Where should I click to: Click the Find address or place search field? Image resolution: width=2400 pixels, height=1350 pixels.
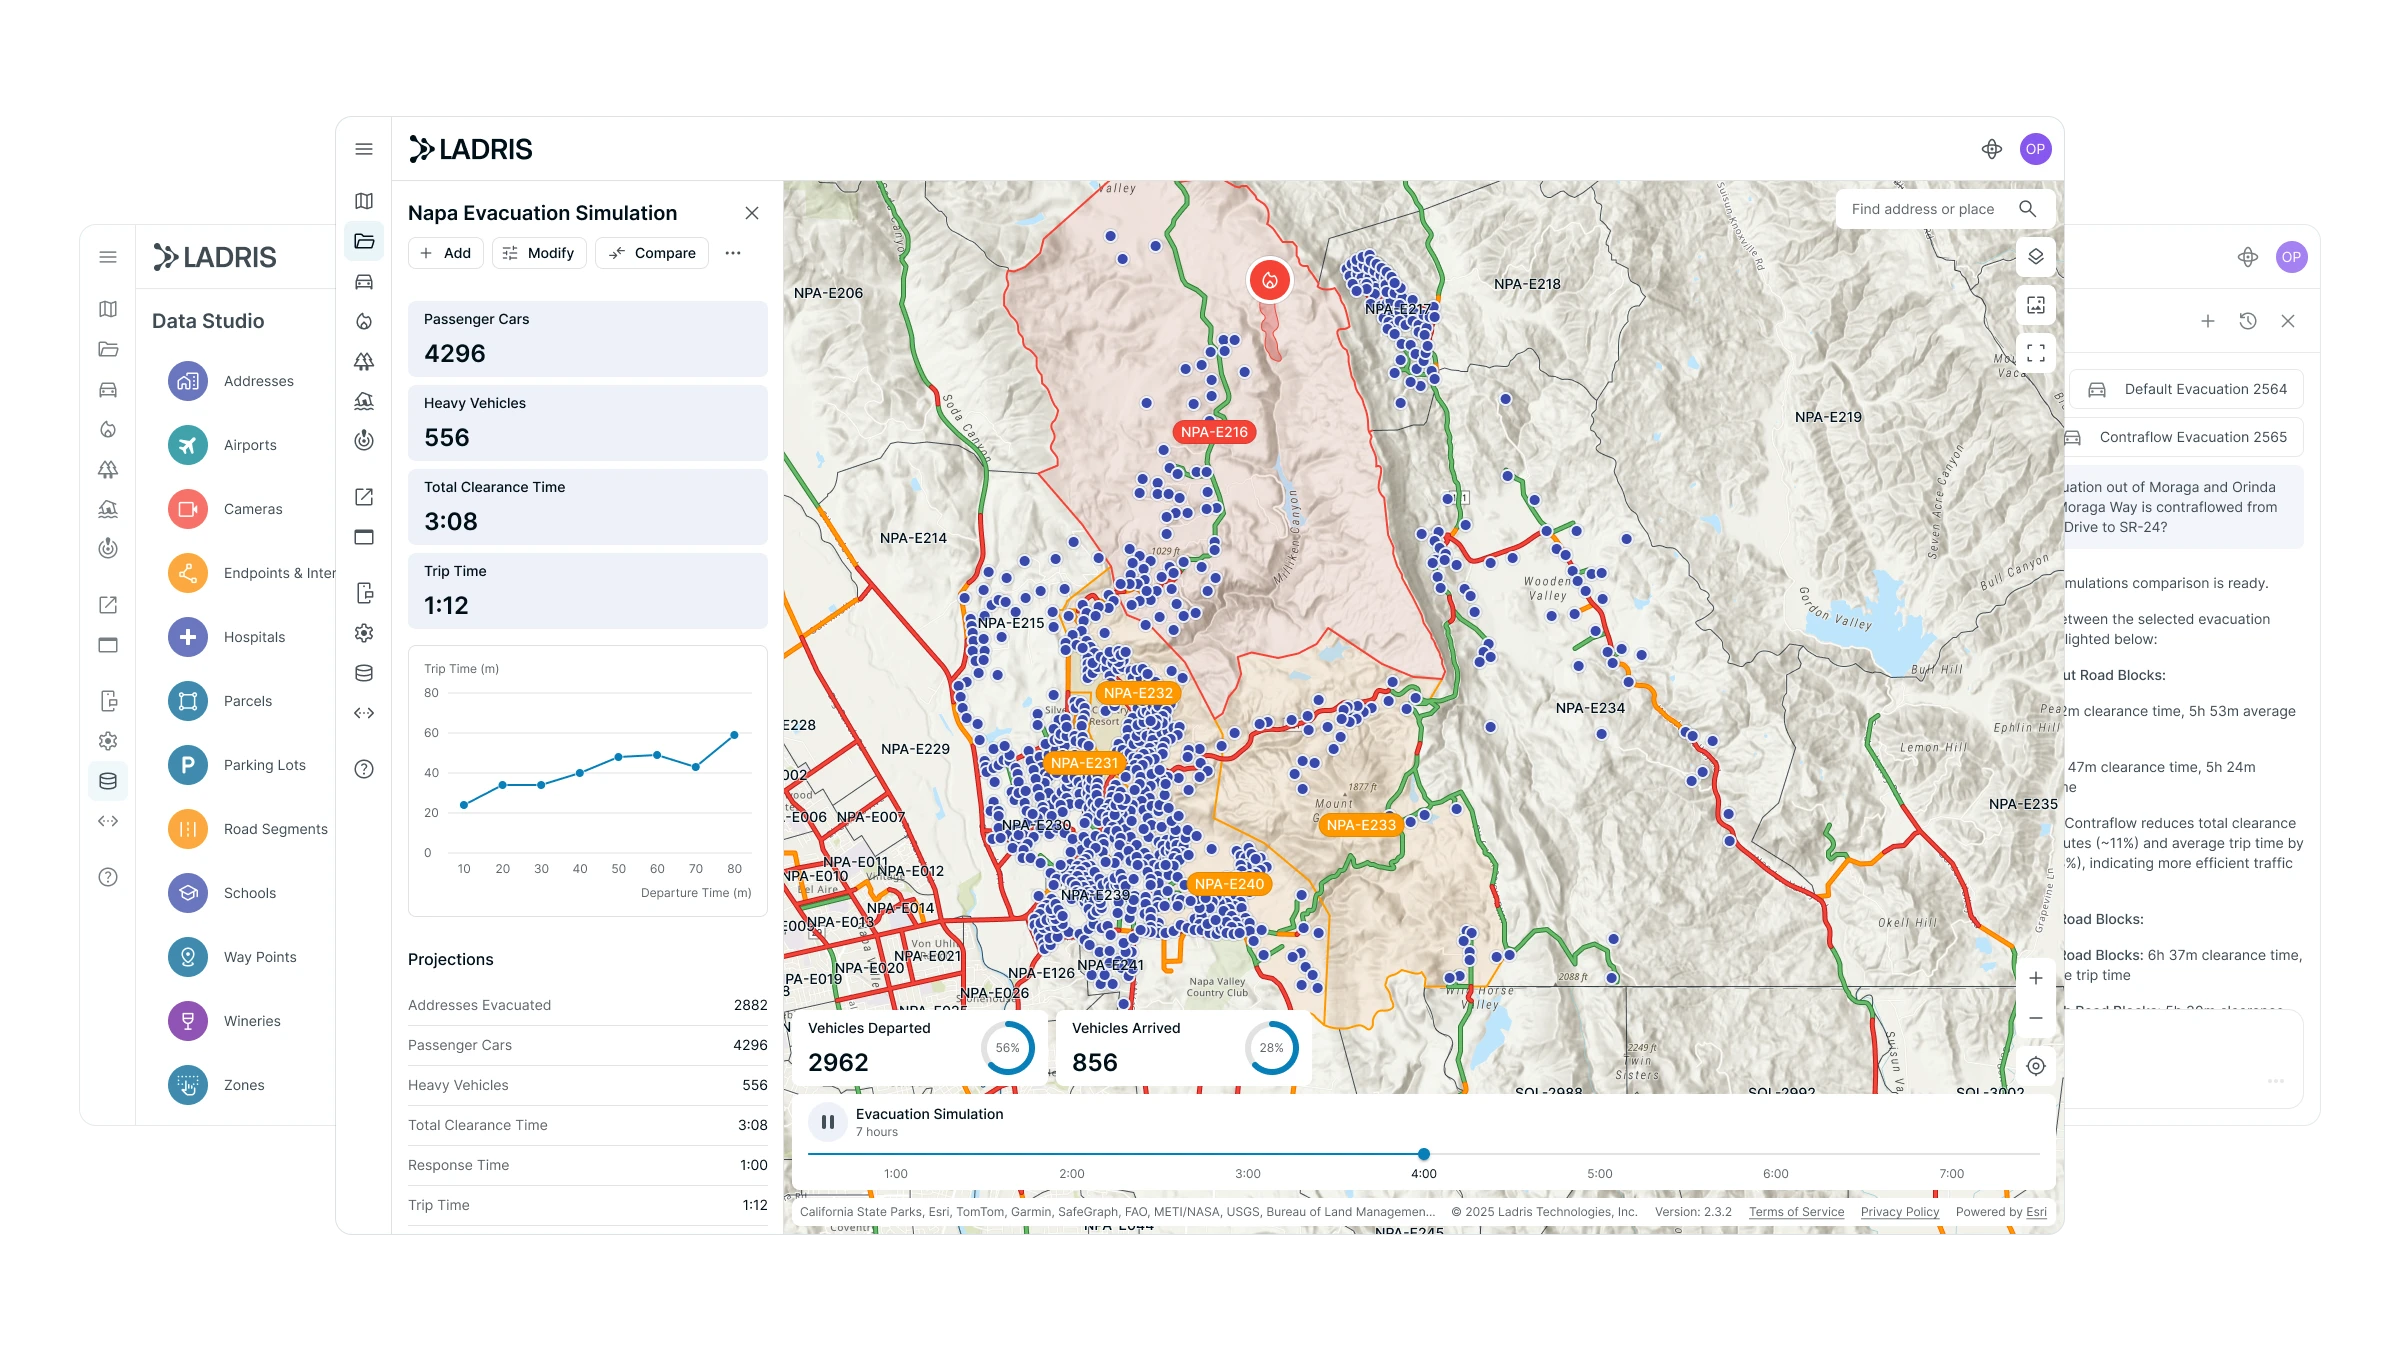(x=1935, y=208)
